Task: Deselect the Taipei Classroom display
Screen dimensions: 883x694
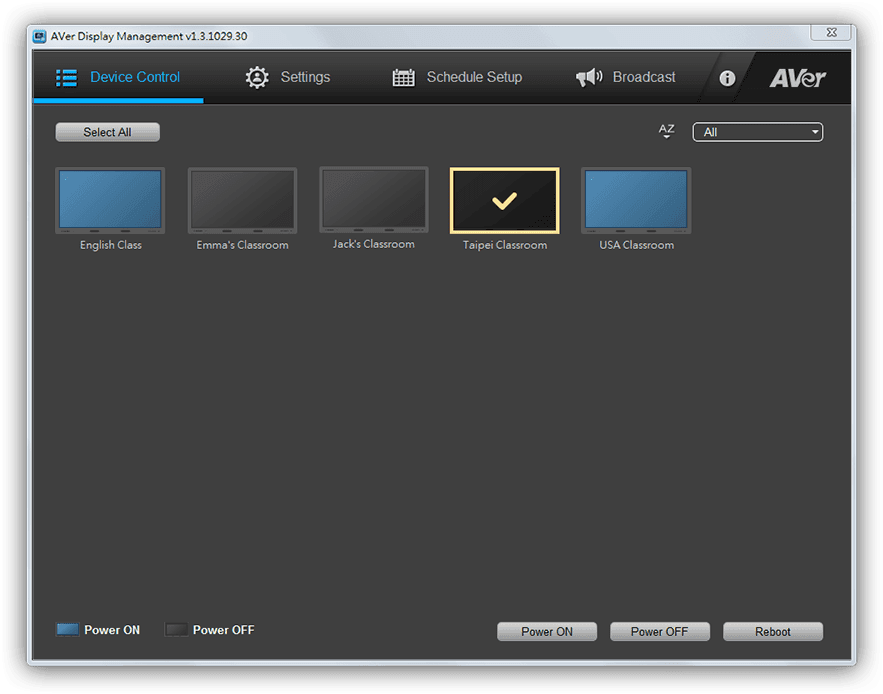Action: click(505, 200)
